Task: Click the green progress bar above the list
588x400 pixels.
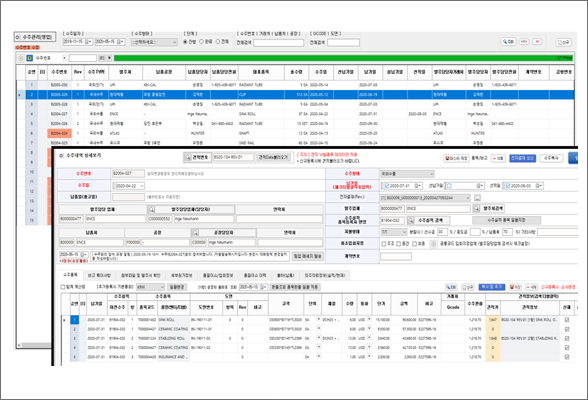Action: (343, 58)
